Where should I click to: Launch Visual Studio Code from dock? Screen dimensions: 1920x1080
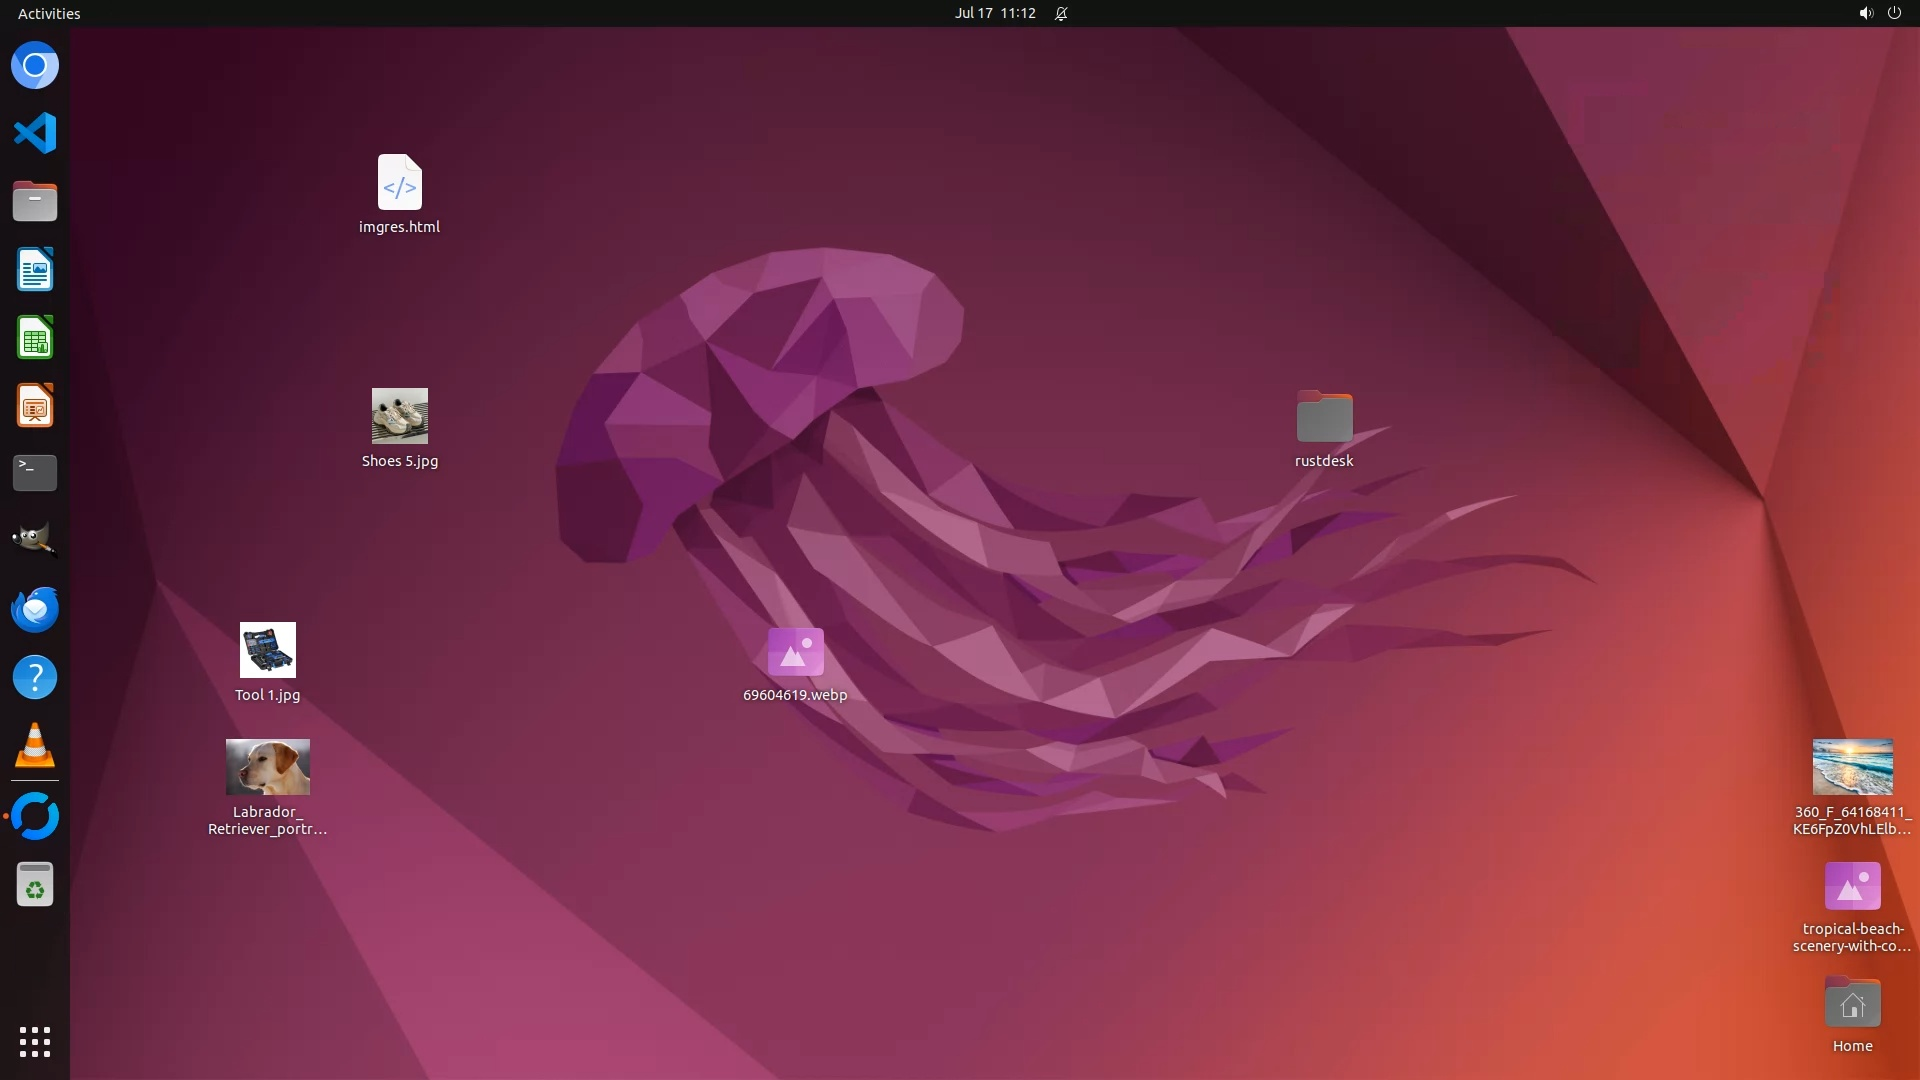(x=35, y=133)
